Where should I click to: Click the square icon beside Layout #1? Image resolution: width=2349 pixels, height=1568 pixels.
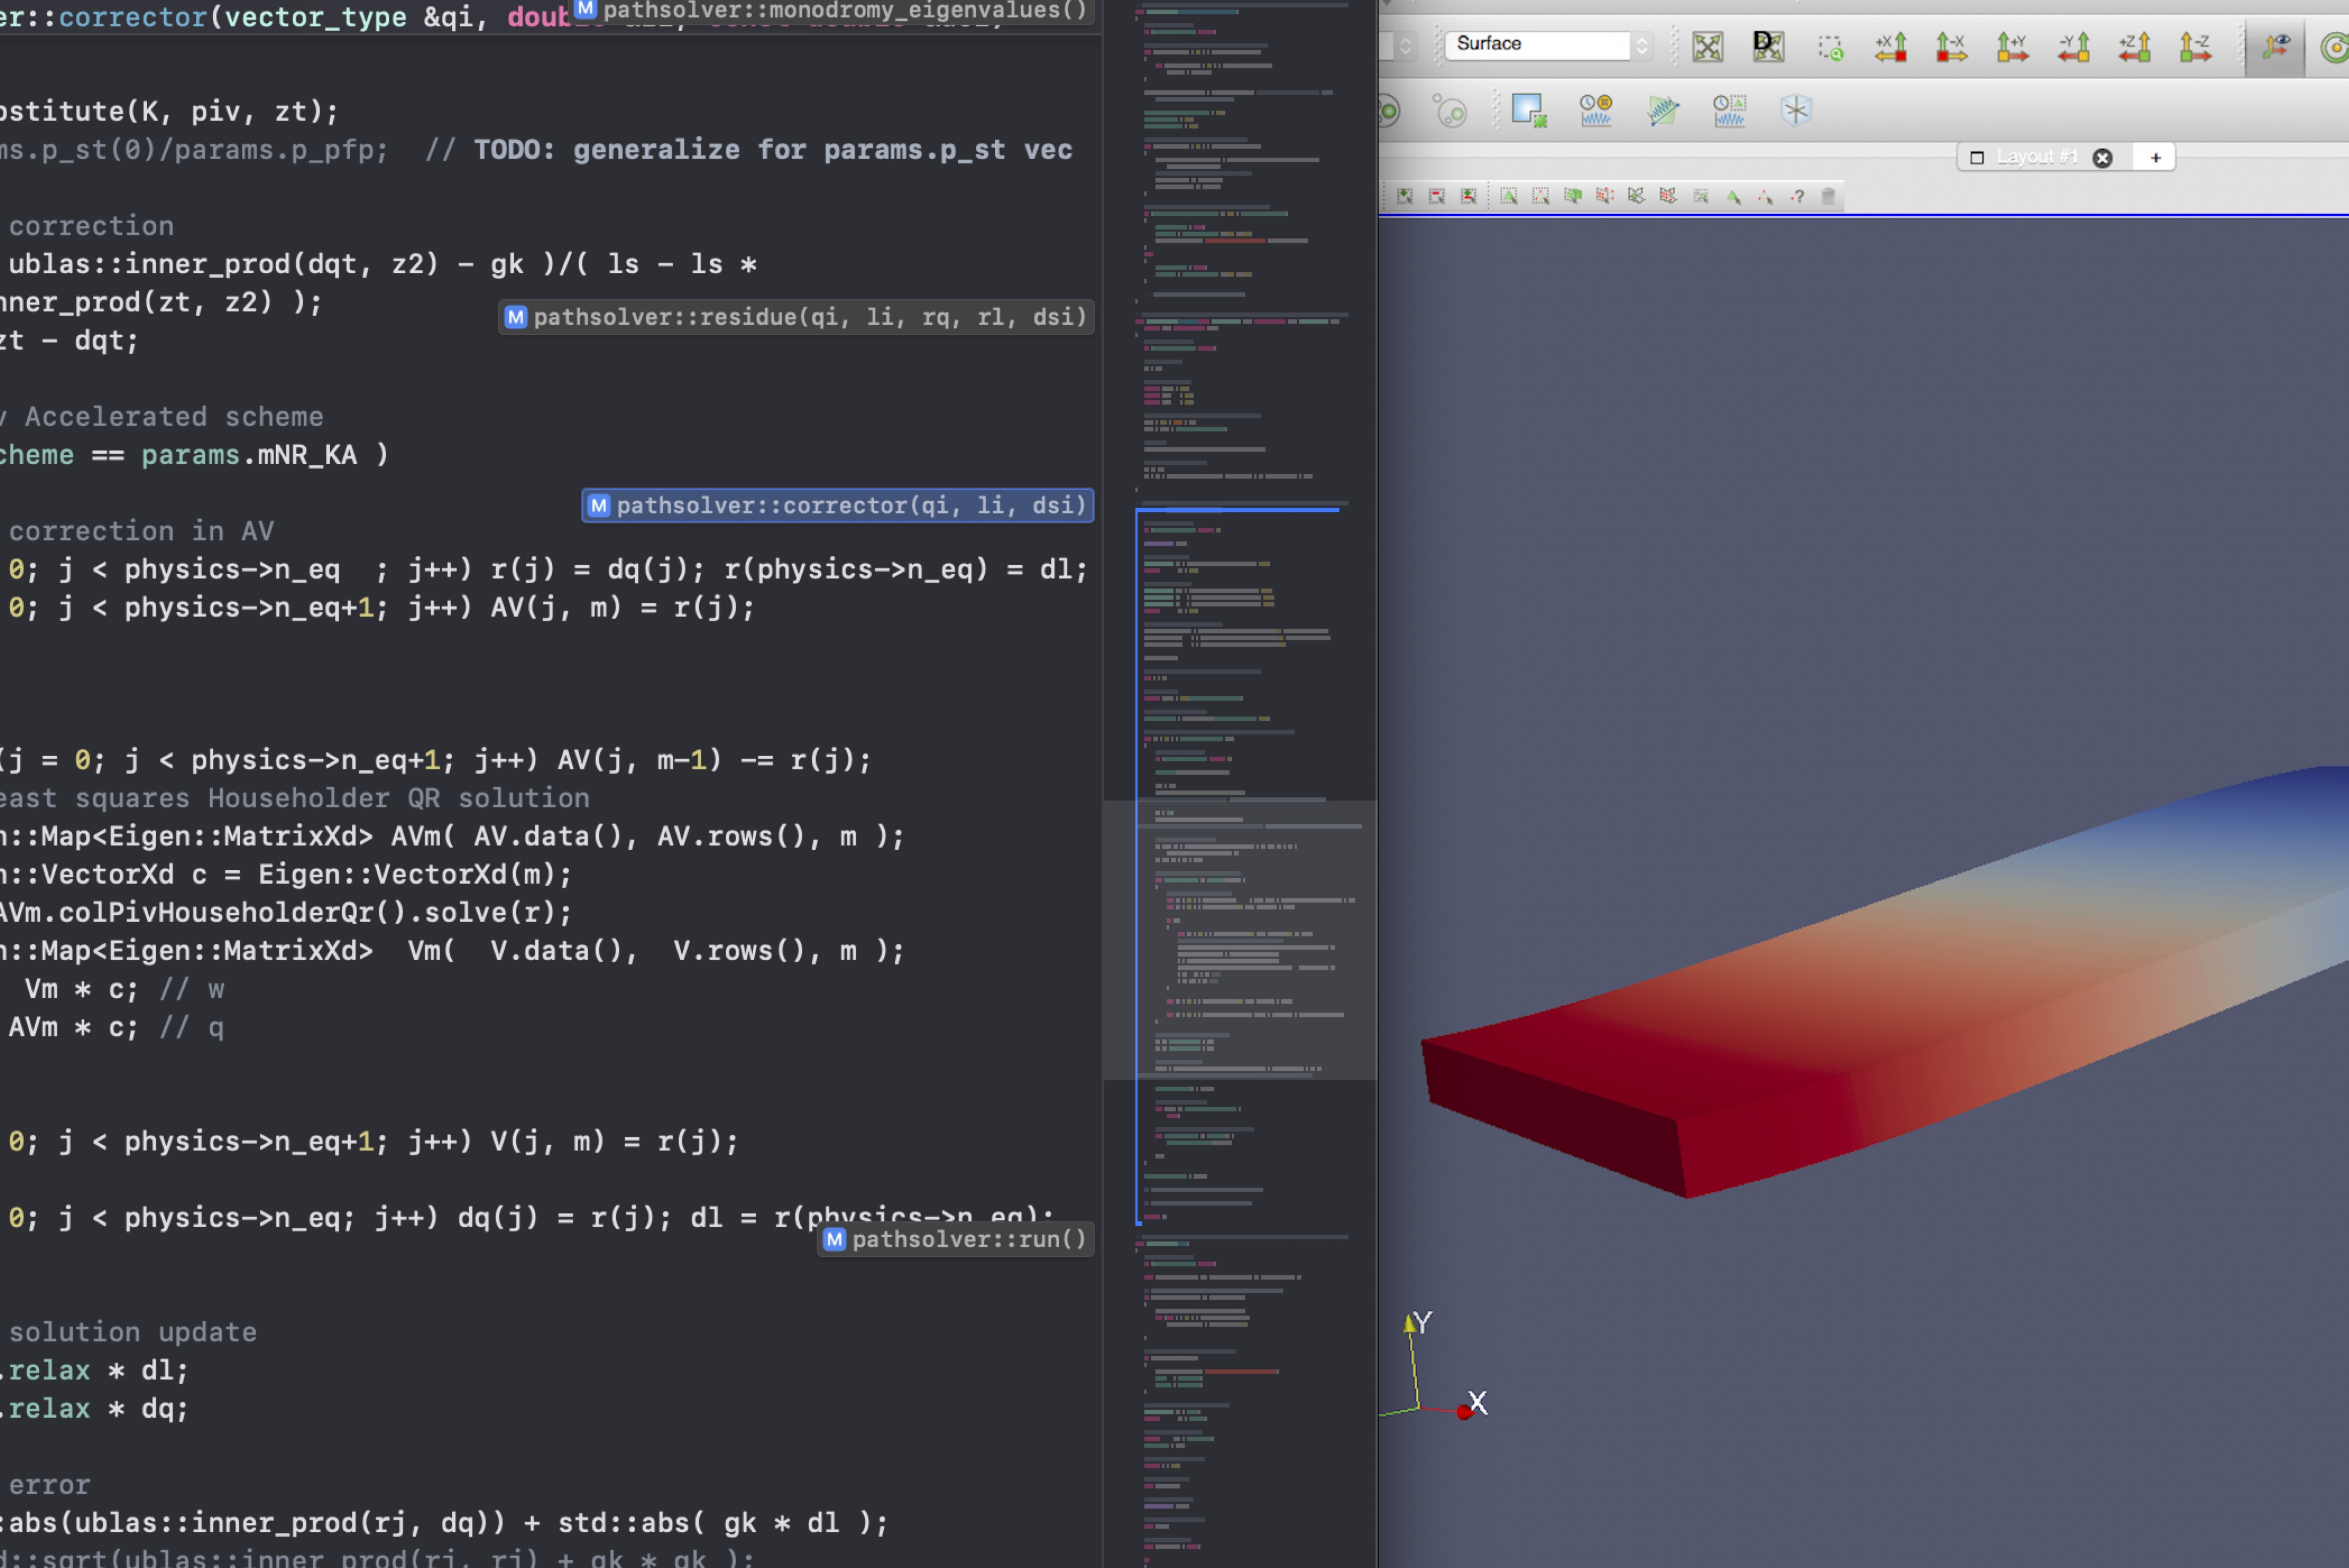click(x=1976, y=158)
